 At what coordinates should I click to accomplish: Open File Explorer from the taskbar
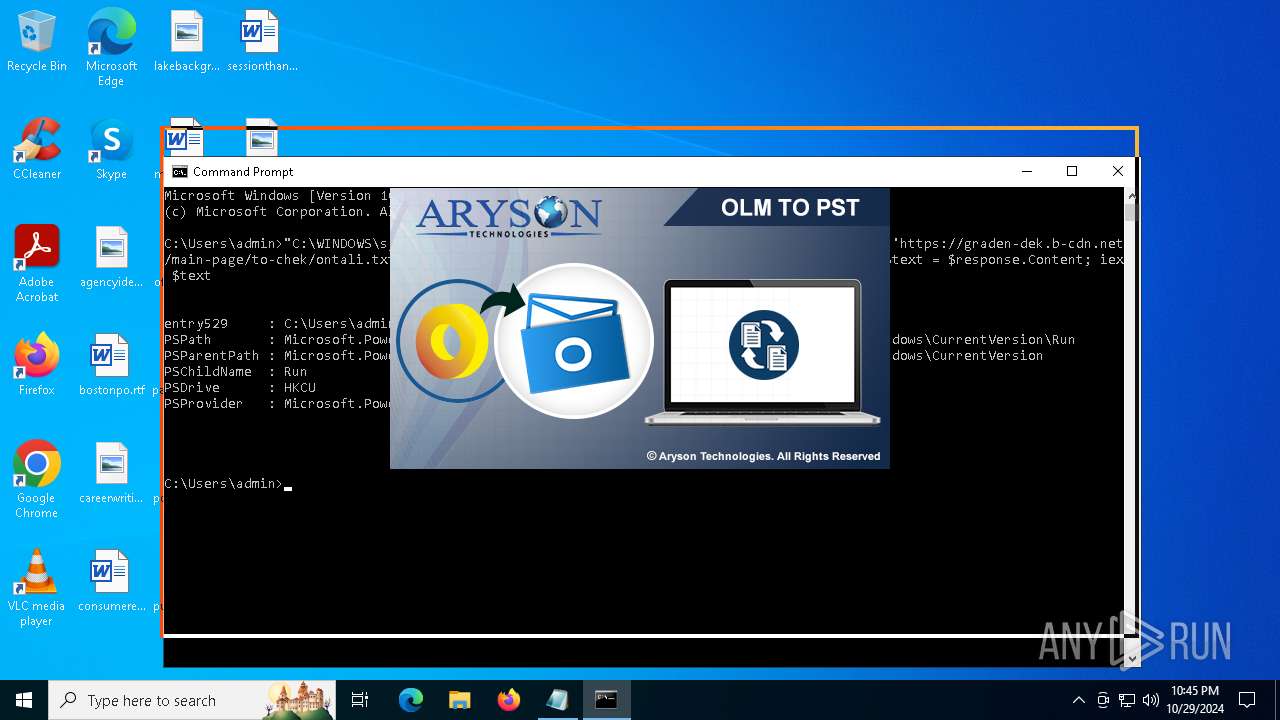coord(459,700)
